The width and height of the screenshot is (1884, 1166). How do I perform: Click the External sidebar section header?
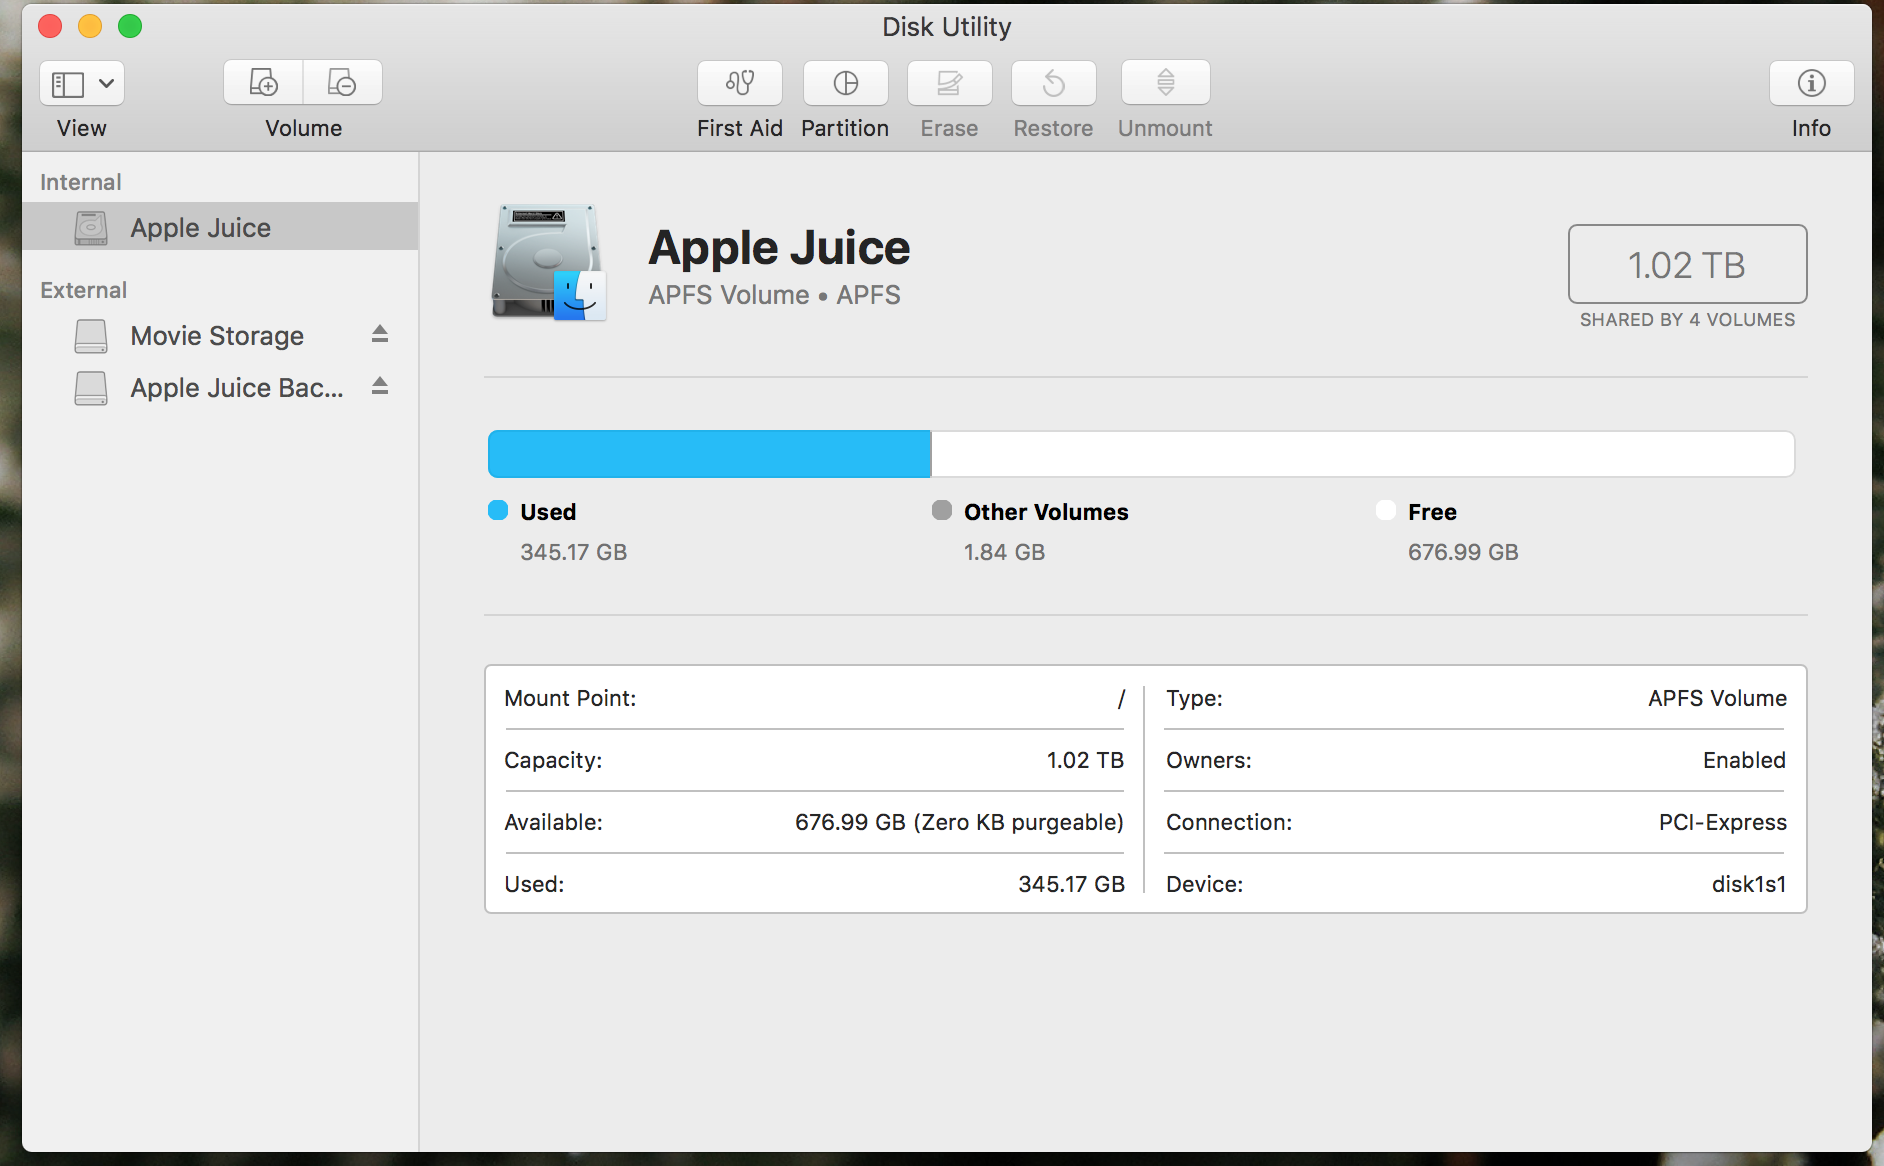click(84, 290)
